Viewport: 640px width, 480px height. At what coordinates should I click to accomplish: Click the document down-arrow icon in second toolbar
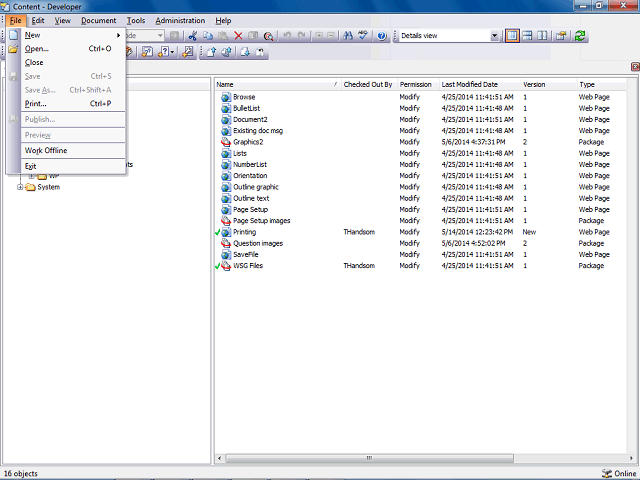[245, 52]
